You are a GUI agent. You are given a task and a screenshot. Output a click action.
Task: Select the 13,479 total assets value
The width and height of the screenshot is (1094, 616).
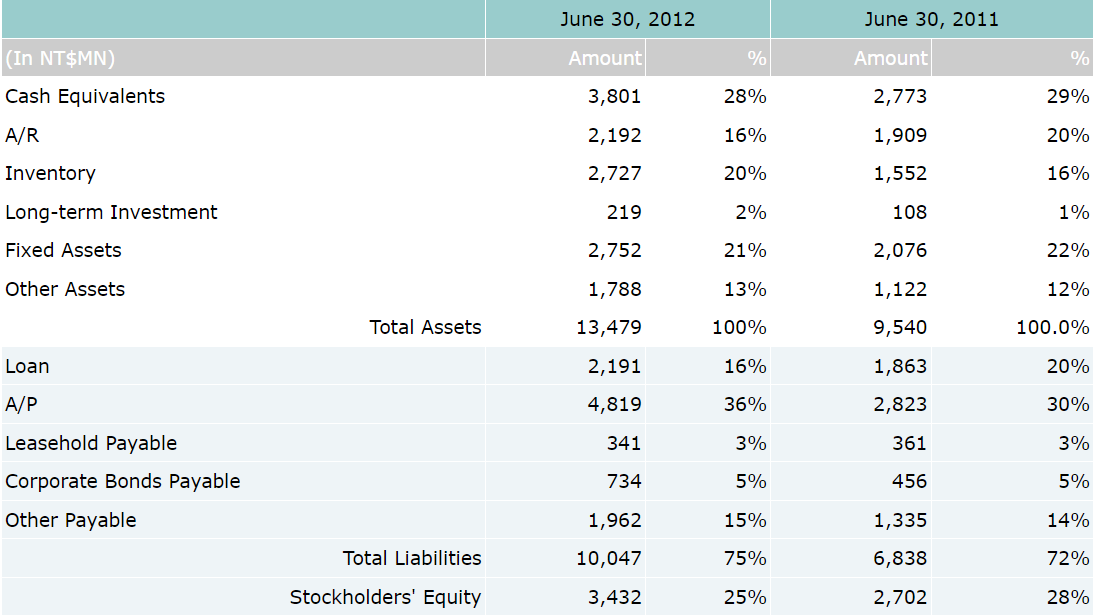[609, 327]
